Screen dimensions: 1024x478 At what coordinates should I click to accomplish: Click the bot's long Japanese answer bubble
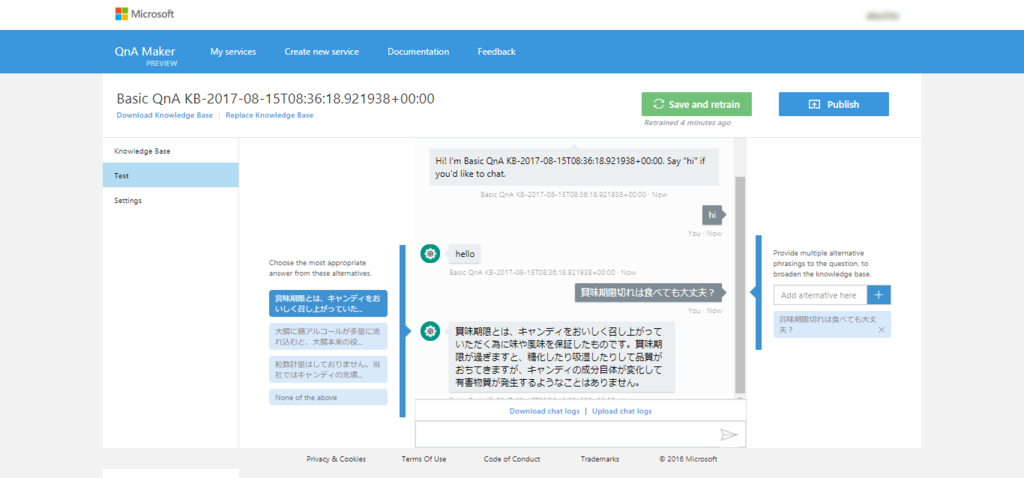(x=561, y=357)
